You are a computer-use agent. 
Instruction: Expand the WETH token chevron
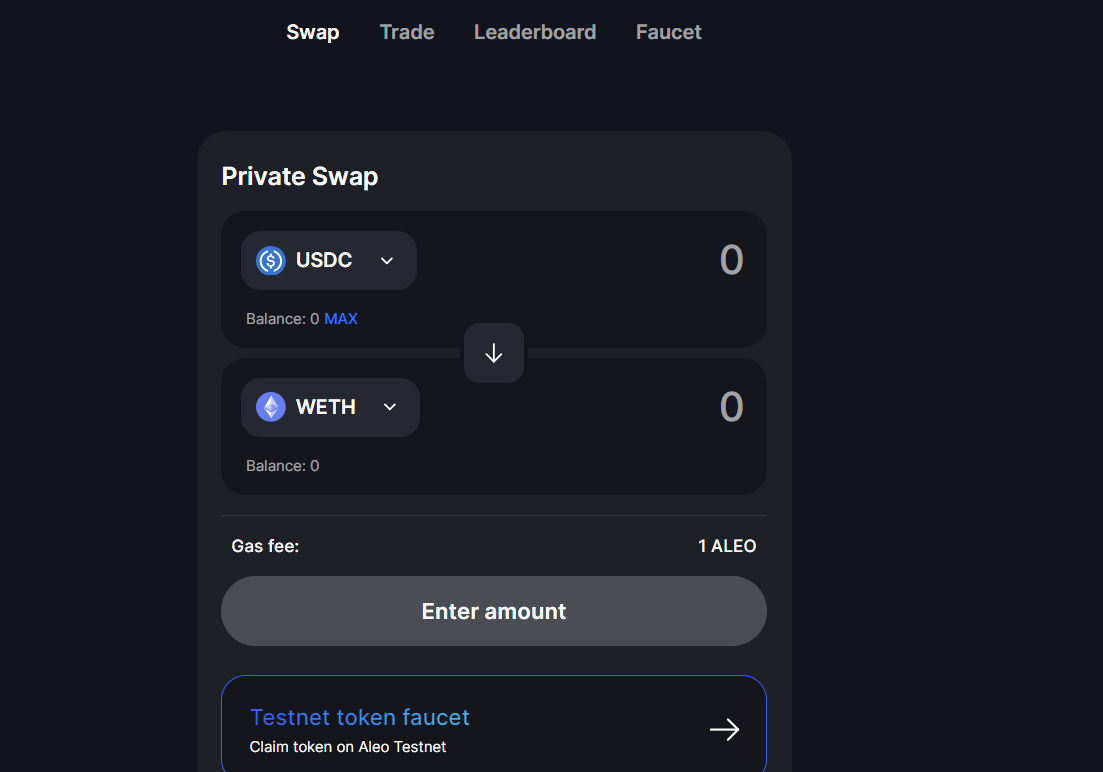point(390,407)
